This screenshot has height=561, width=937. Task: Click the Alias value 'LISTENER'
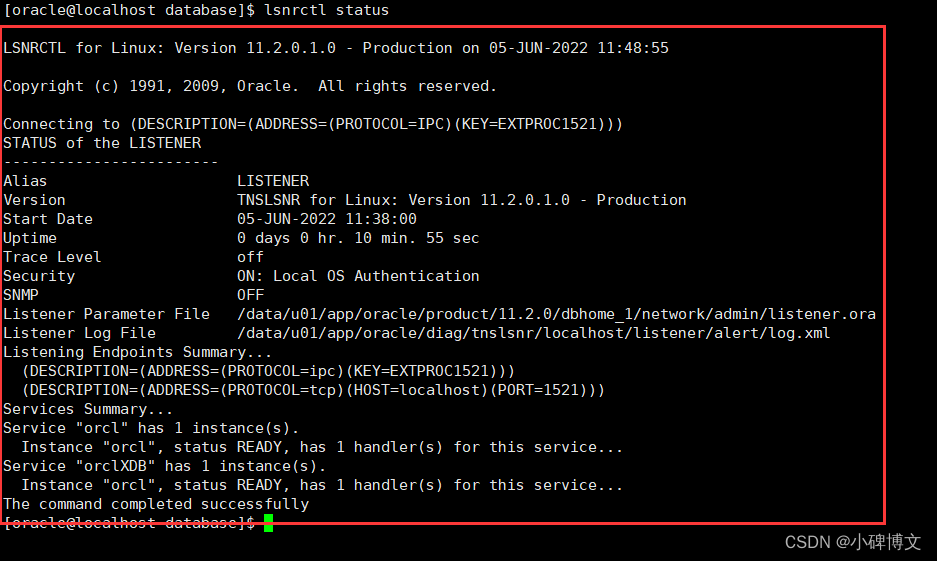point(273,181)
